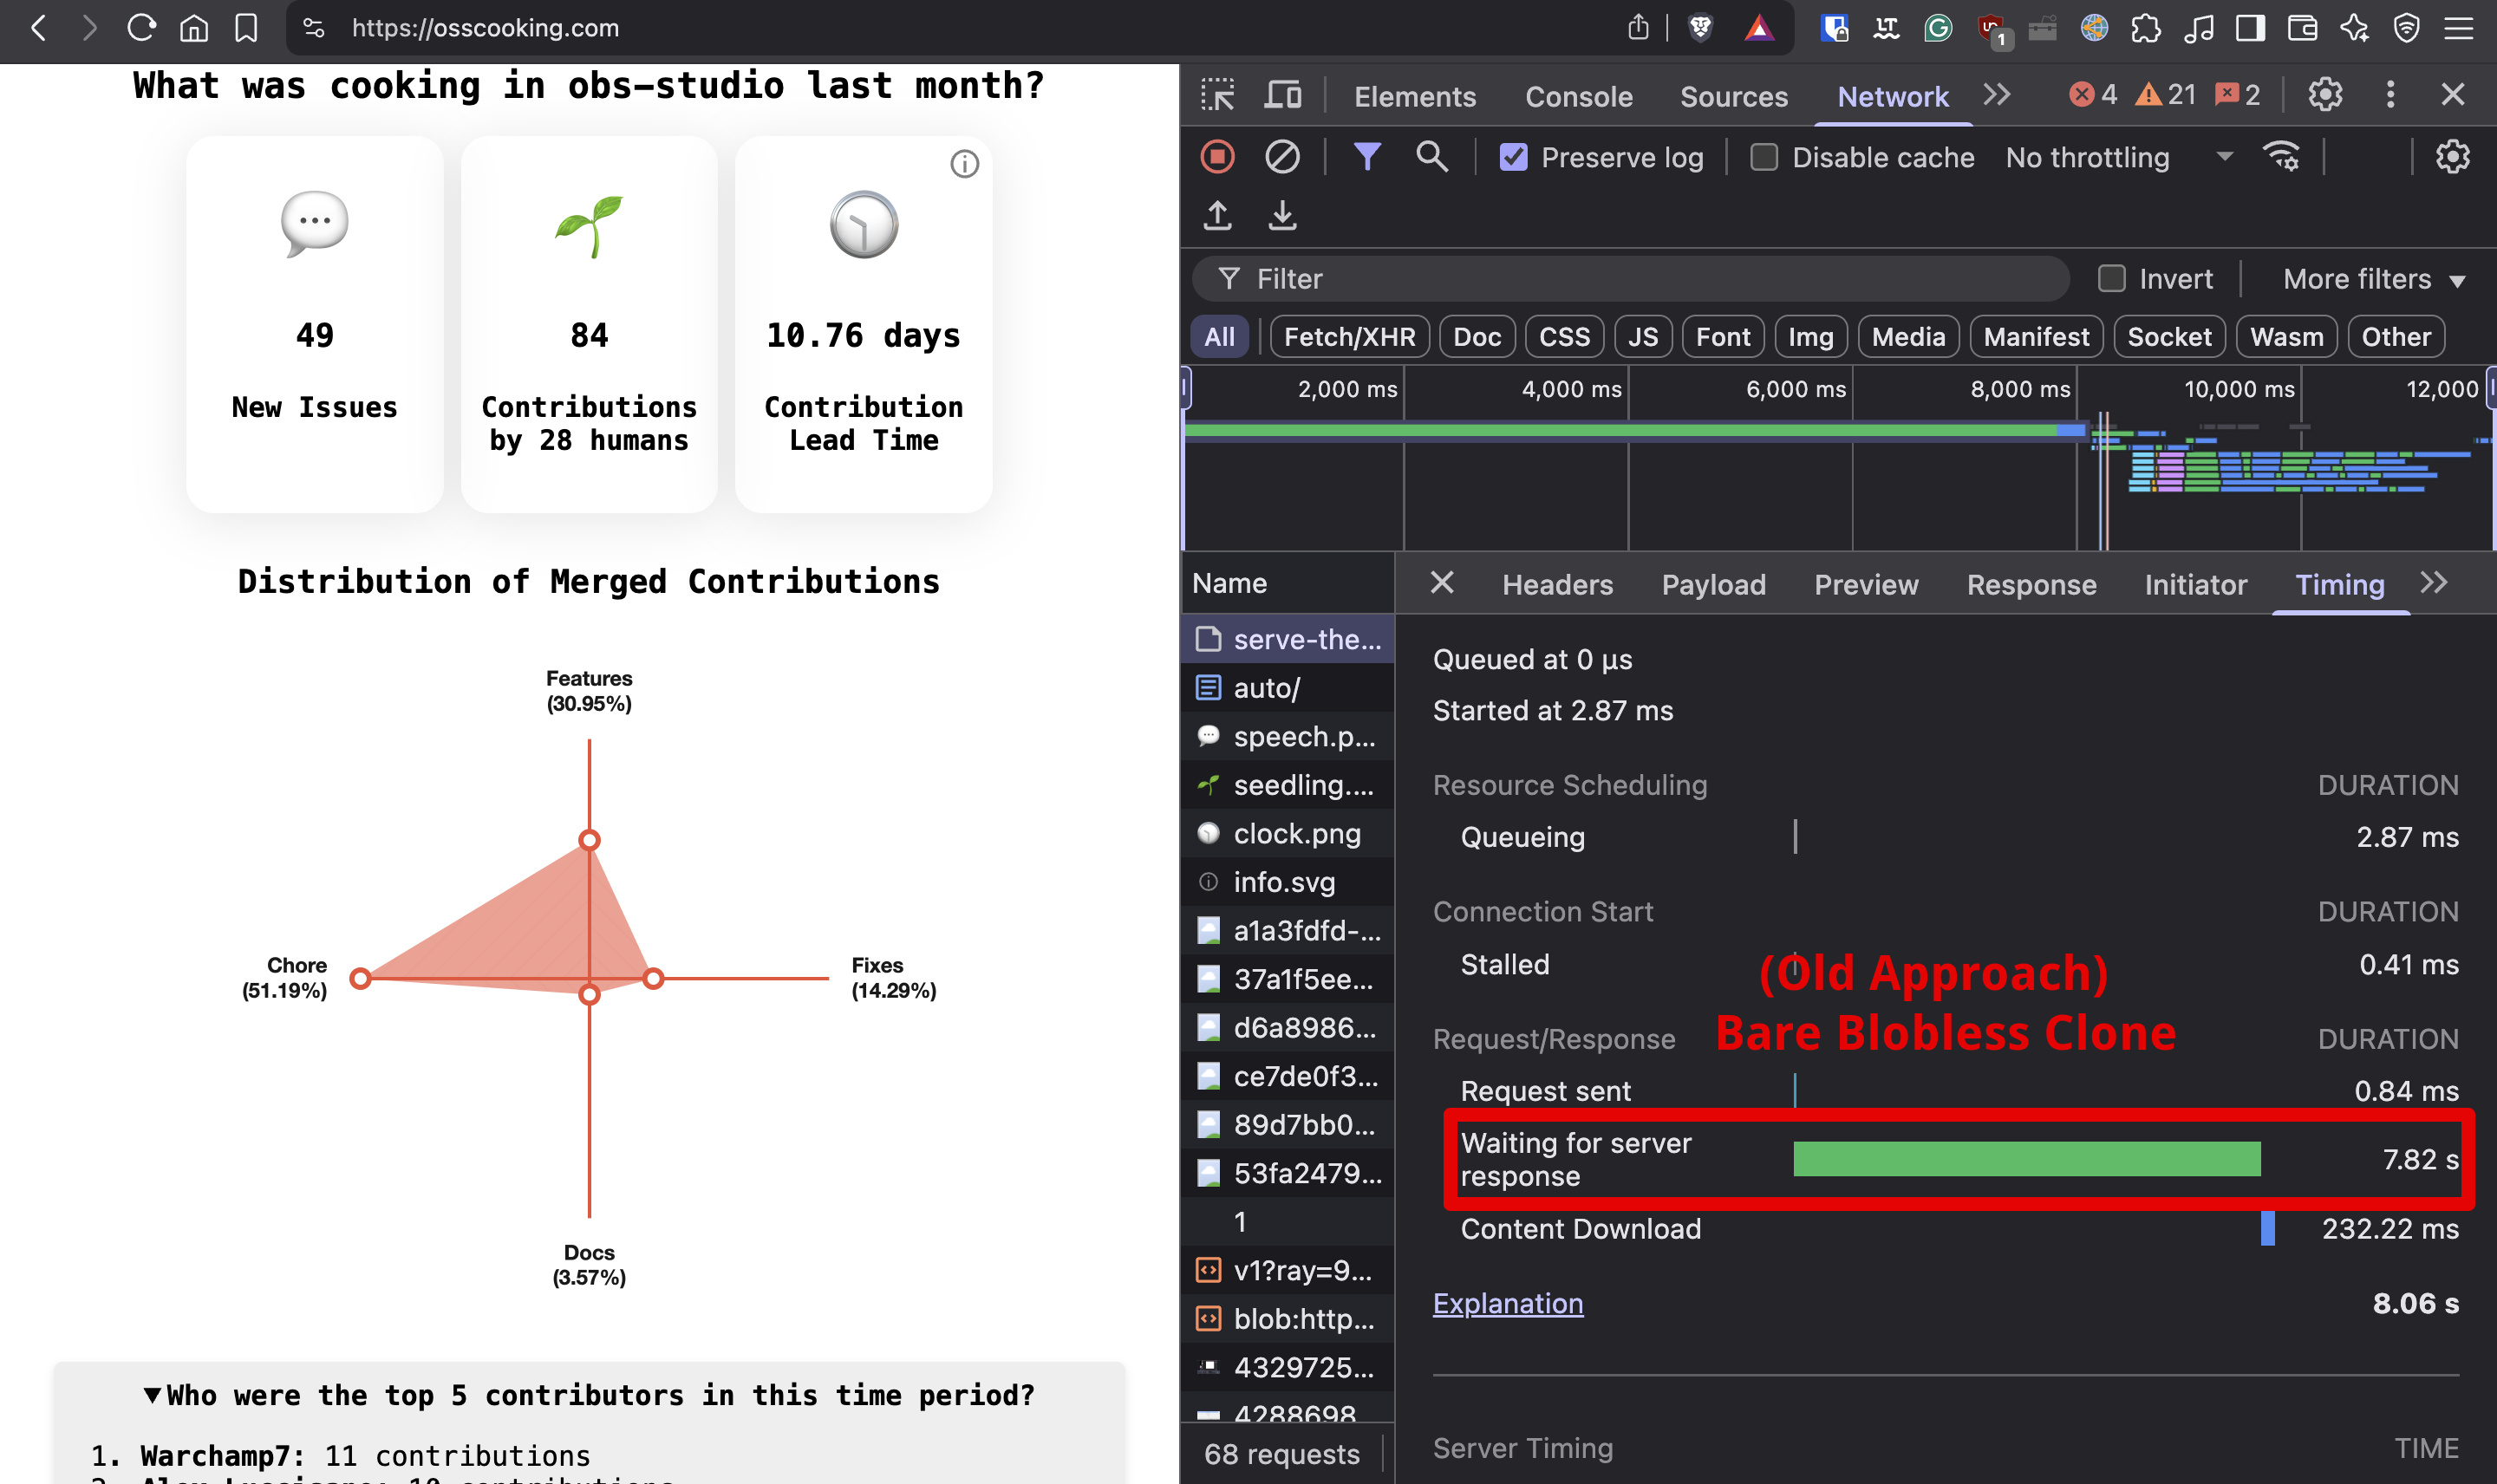
Task: Open the Initiator tab
Action: (x=2195, y=584)
